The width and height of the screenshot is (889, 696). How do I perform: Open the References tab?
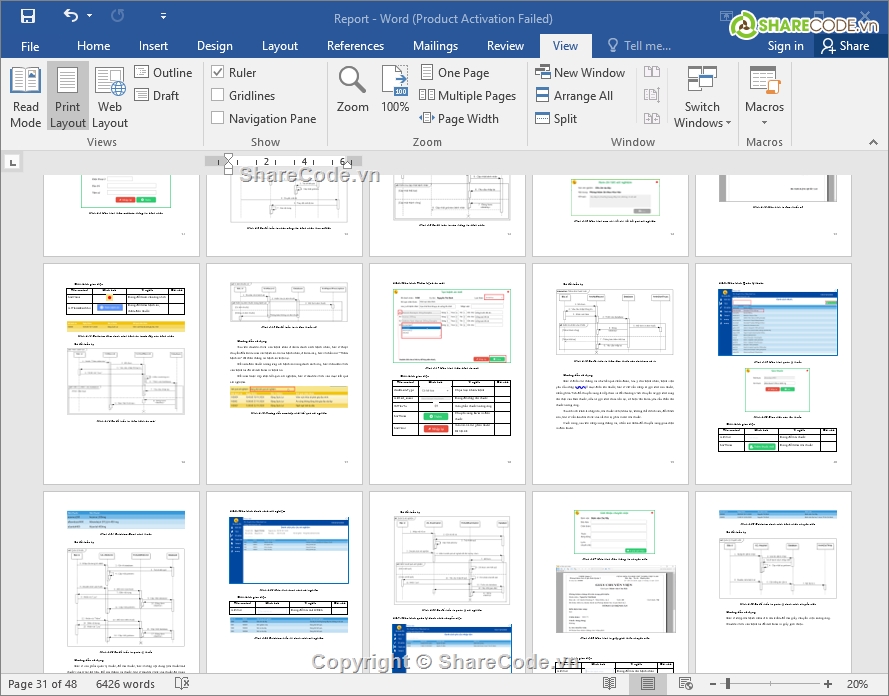(355, 46)
